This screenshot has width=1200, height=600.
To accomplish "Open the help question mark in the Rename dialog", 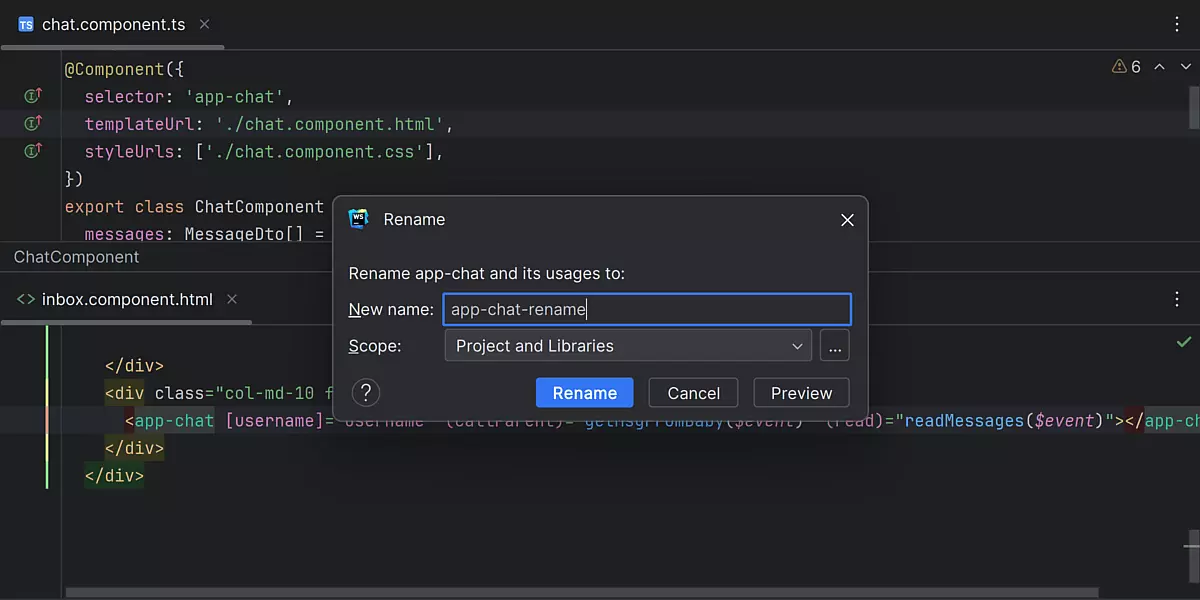I will click(366, 392).
